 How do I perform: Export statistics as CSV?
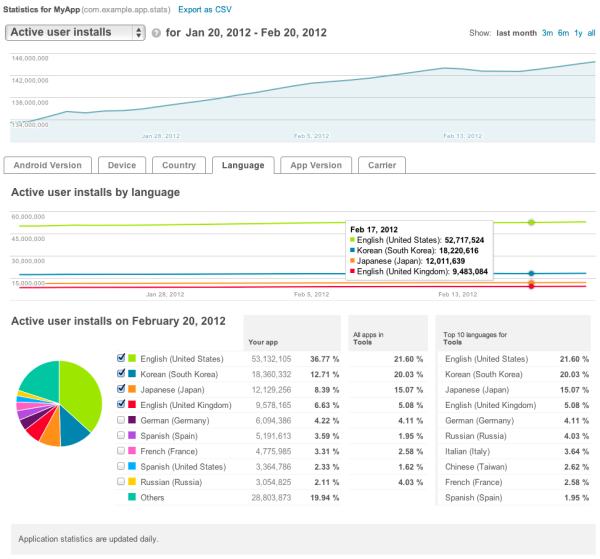[204, 9]
